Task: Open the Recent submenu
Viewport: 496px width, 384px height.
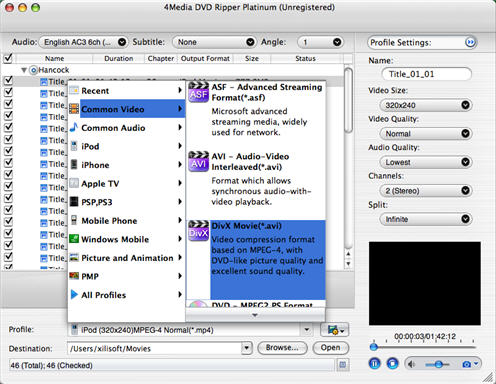Action: pos(127,90)
